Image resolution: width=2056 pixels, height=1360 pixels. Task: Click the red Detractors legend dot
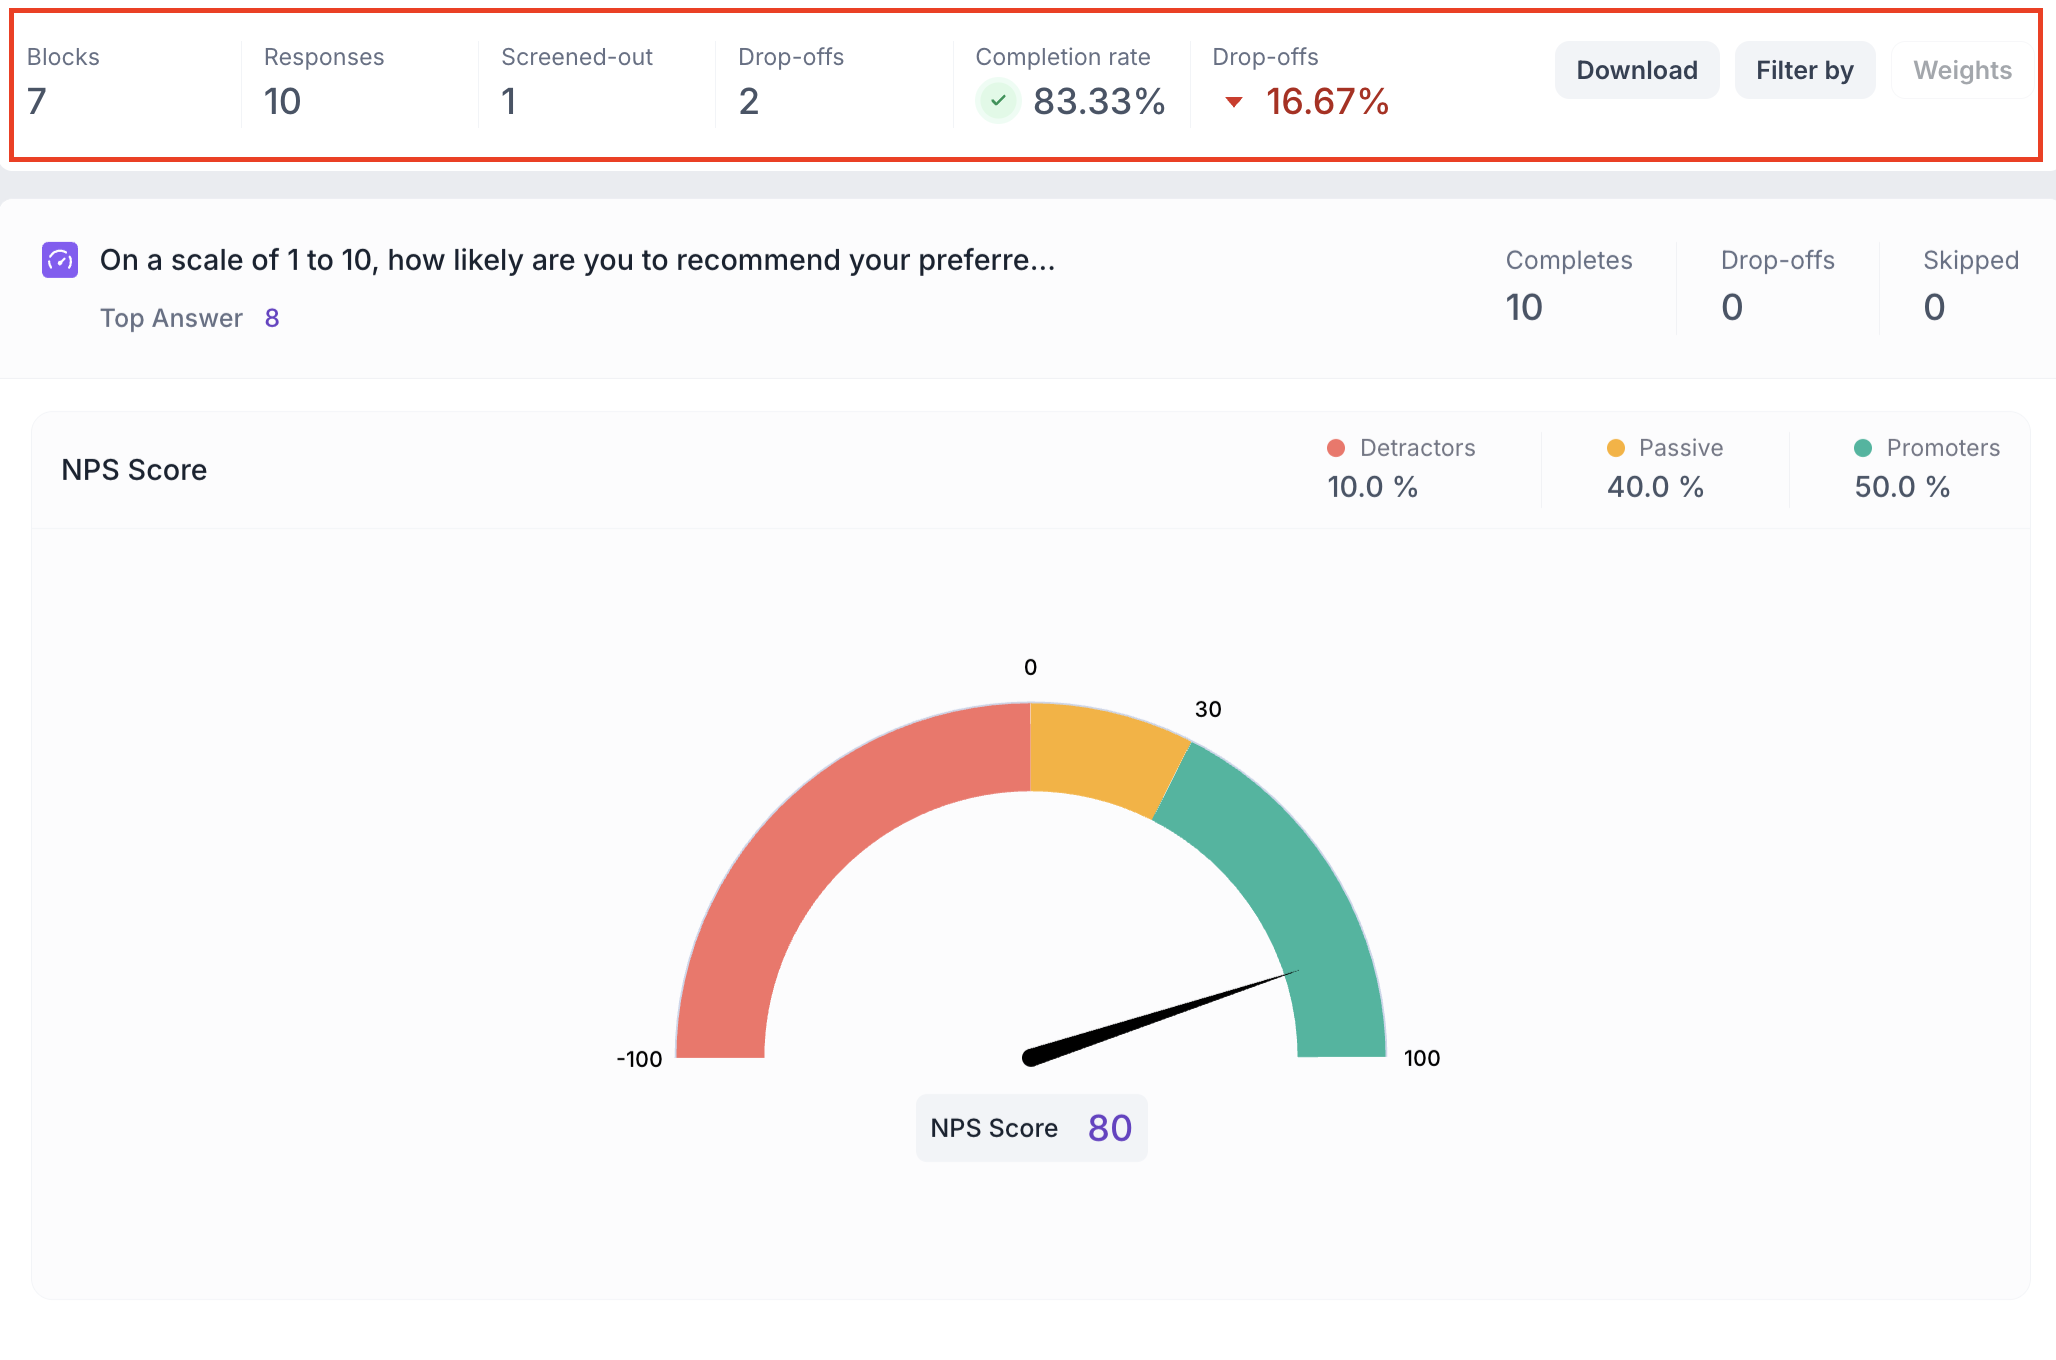click(x=1335, y=448)
